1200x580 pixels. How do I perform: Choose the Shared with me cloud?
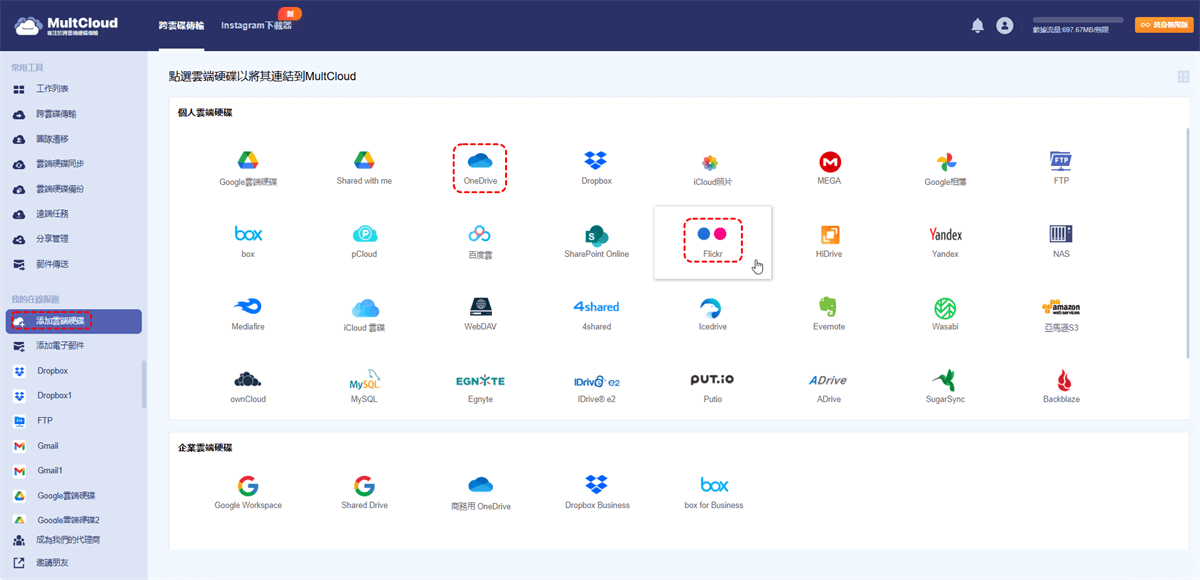tap(364, 160)
